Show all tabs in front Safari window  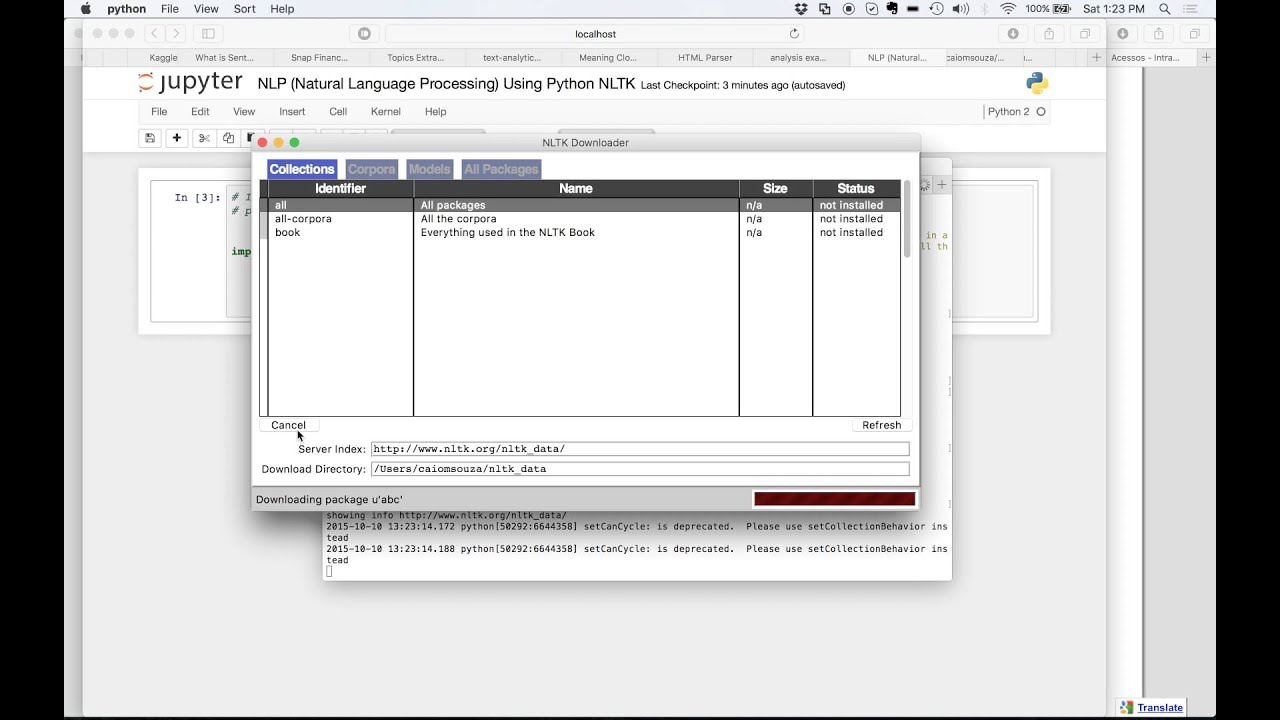1085,34
